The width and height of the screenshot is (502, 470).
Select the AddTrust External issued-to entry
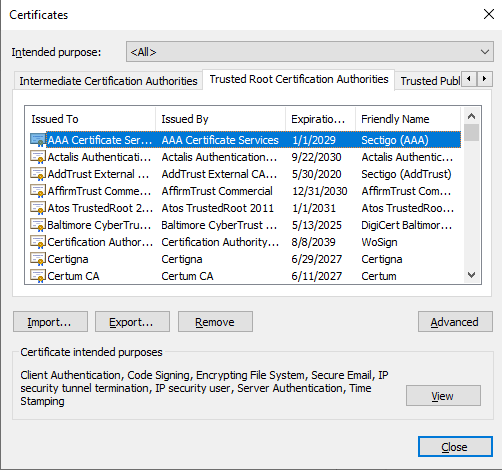[98, 174]
